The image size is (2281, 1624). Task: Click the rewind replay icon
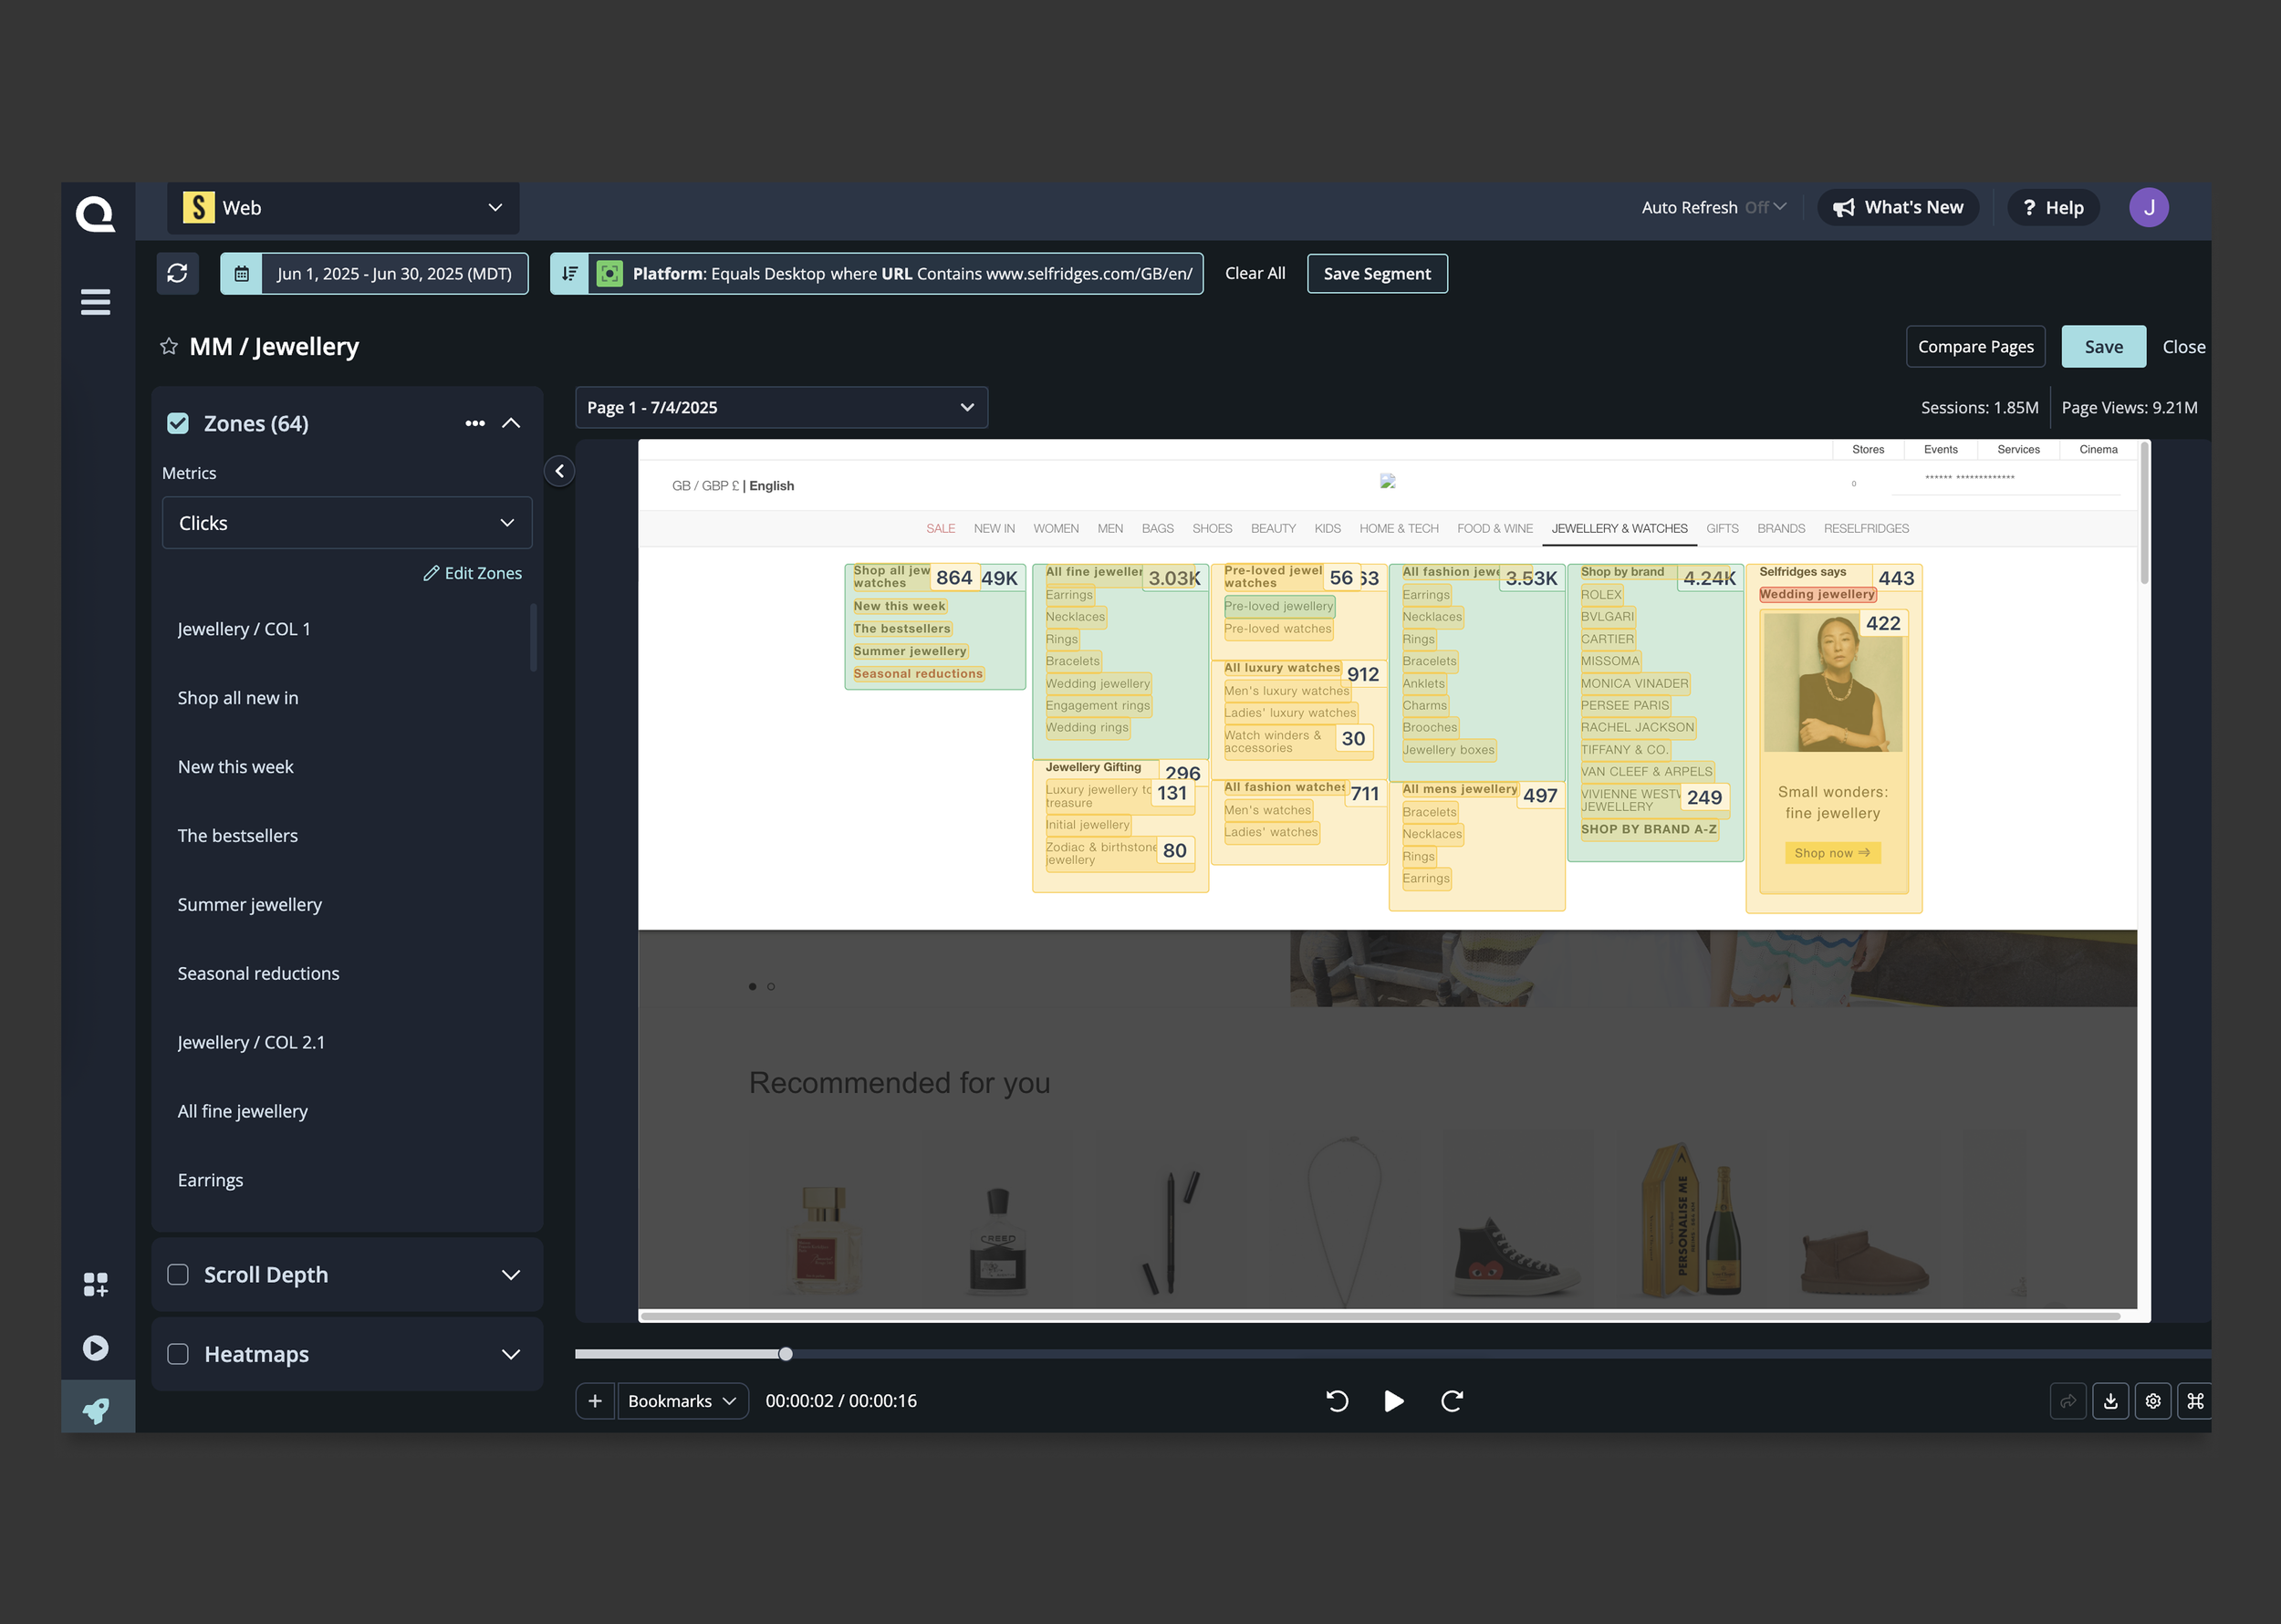click(1336, 1401)
